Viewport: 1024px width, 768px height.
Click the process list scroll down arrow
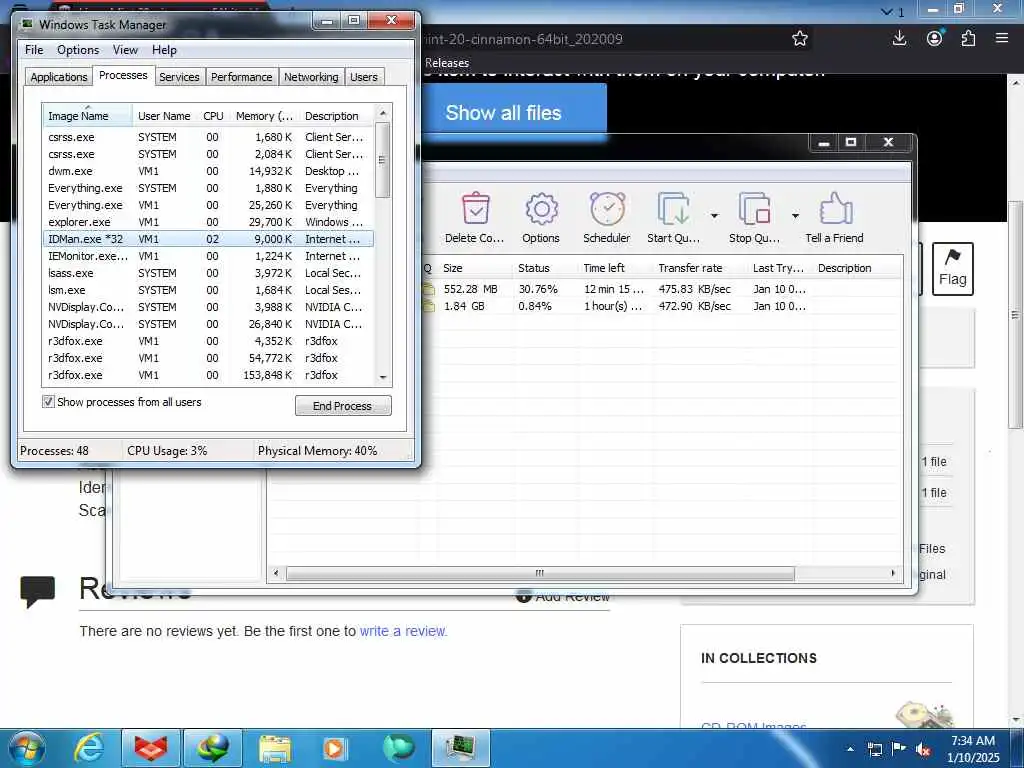click(x=383, y=377)
